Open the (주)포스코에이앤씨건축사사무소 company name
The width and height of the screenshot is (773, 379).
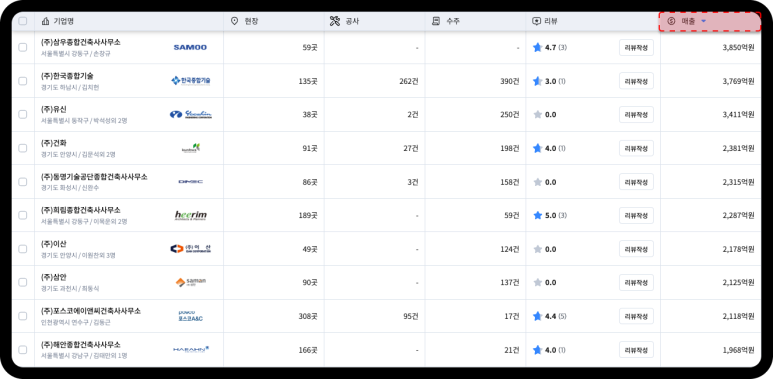[x=91, y=311]
